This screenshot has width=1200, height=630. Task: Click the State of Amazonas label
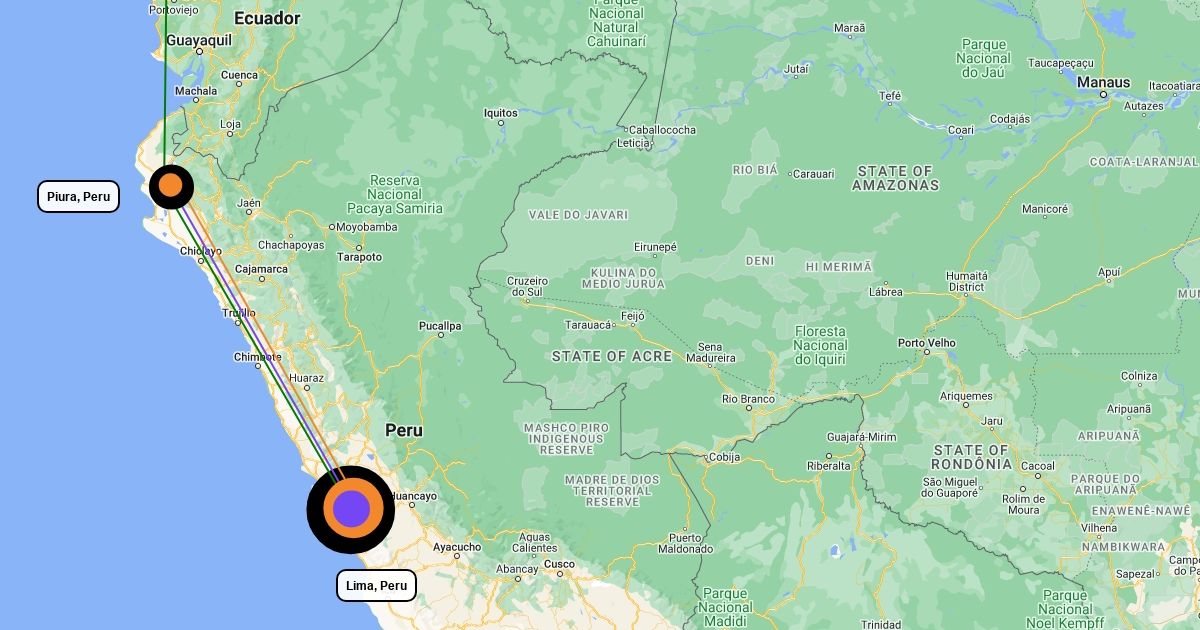[896, 178]
